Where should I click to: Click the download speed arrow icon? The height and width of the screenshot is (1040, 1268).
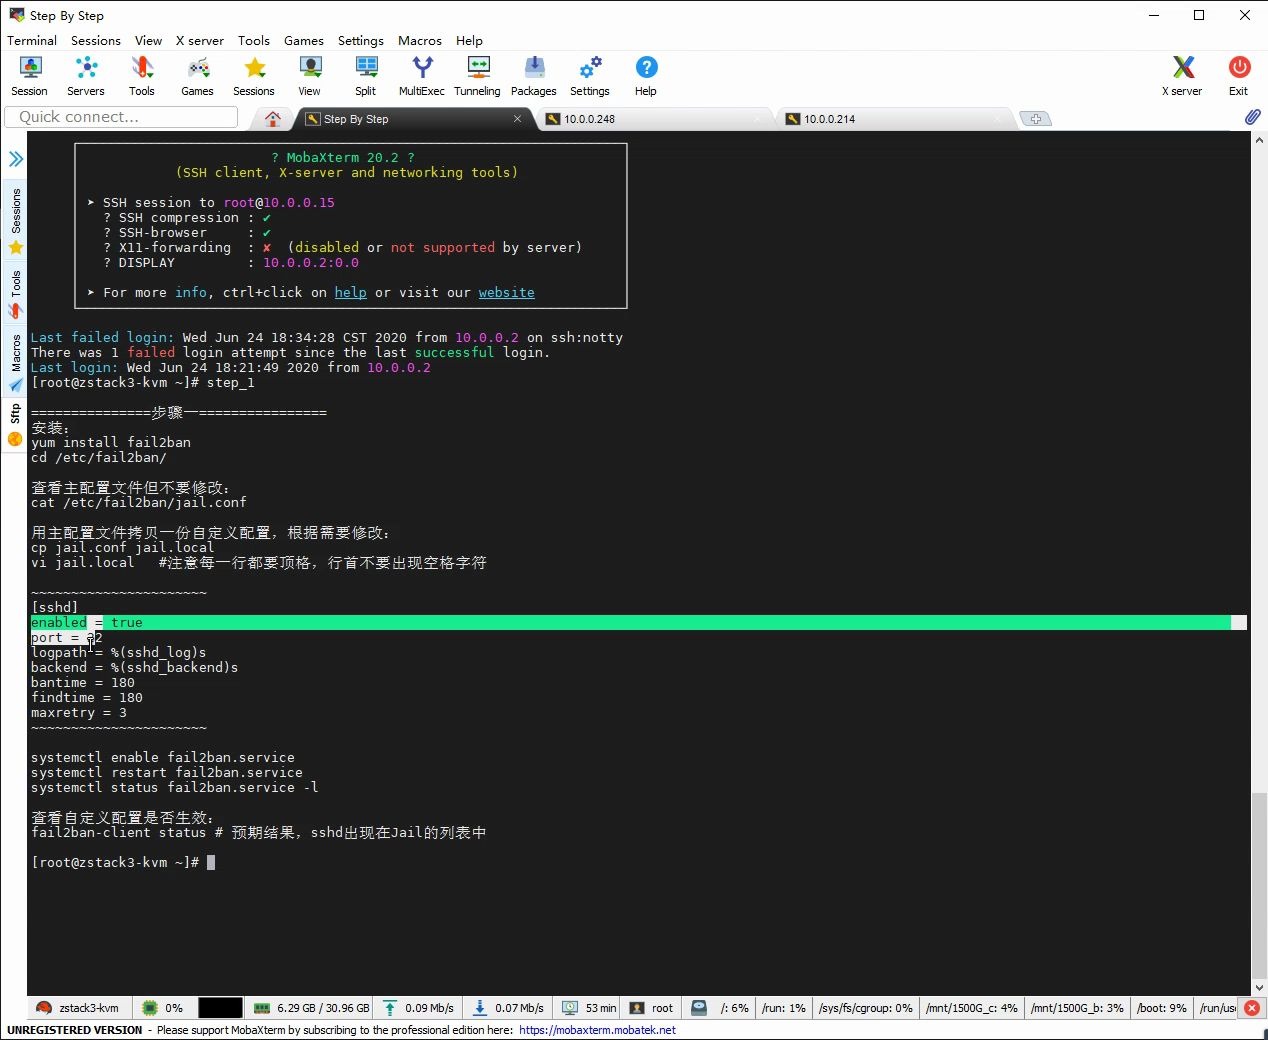[x=480, y=1008]
